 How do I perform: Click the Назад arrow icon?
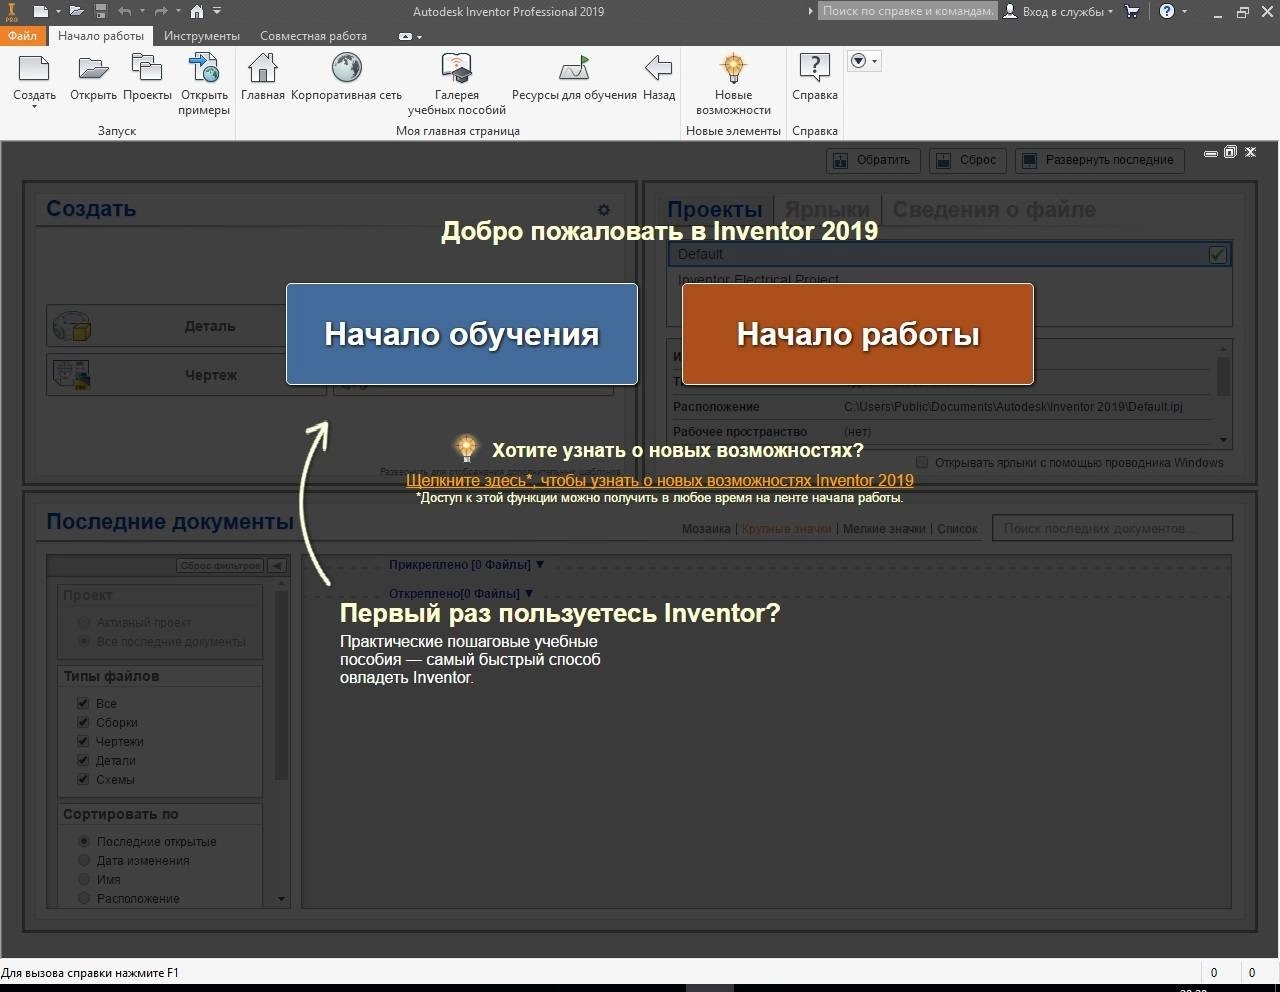tap(658, 69)
